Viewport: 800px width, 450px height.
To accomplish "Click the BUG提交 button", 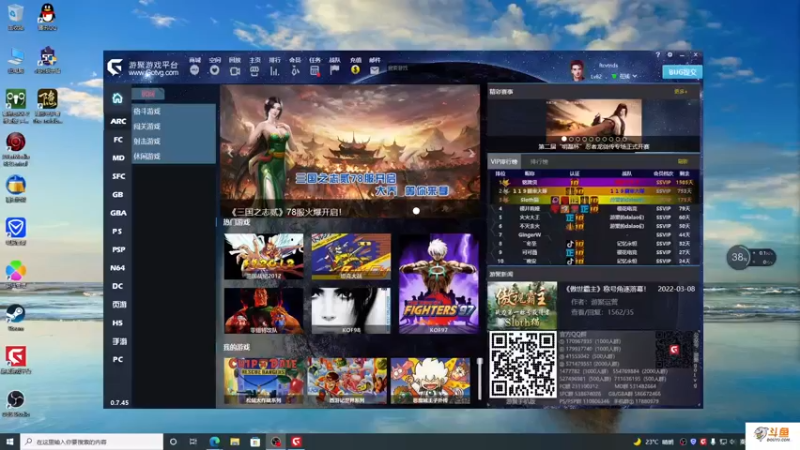I will click(x=682, y=72).
